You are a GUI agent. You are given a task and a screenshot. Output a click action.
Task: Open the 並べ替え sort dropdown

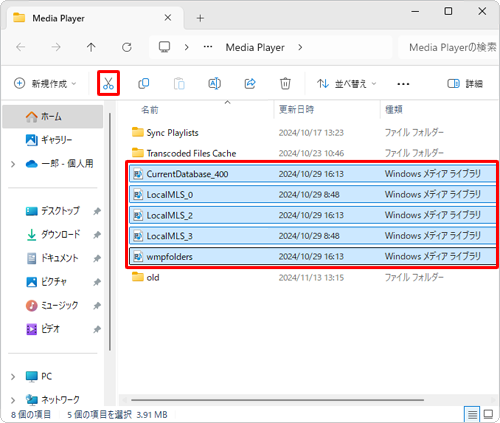pyautogui.click(x=347, y=83)
